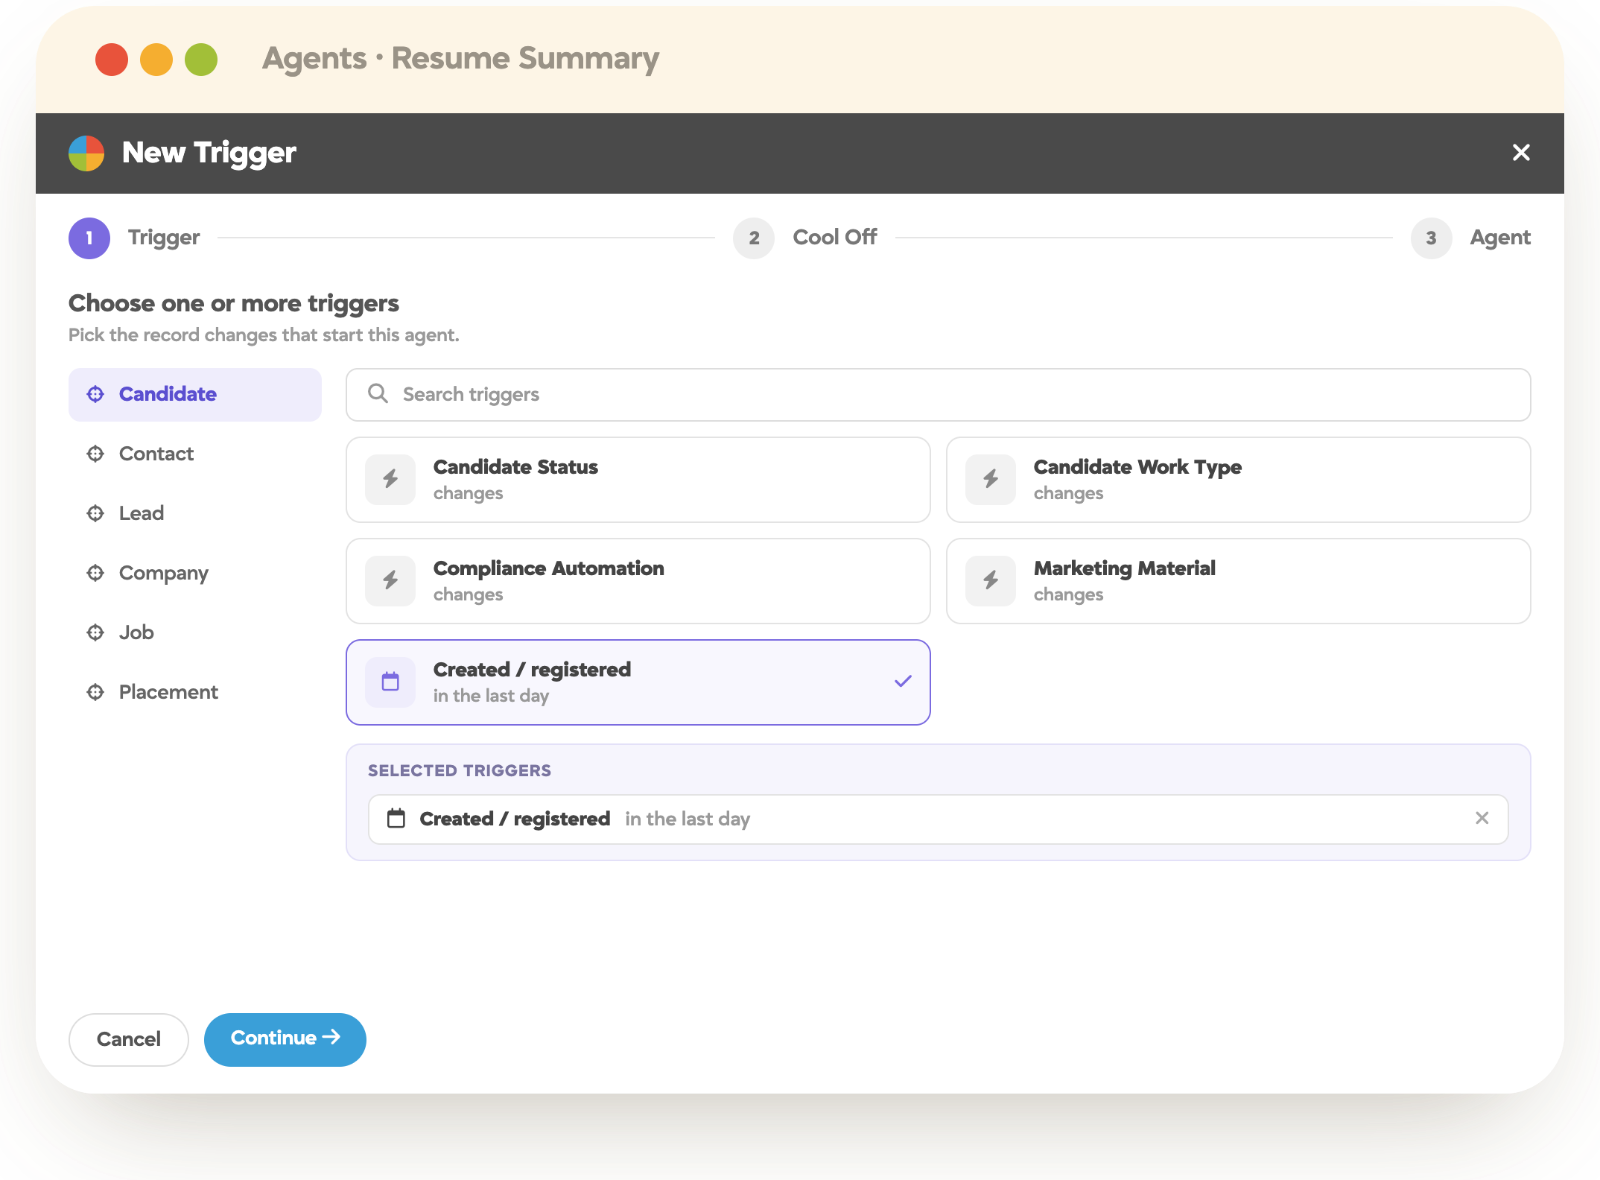Click the target icon next to Lead
Viewport: 1600px width, 1180px height.
95,513
